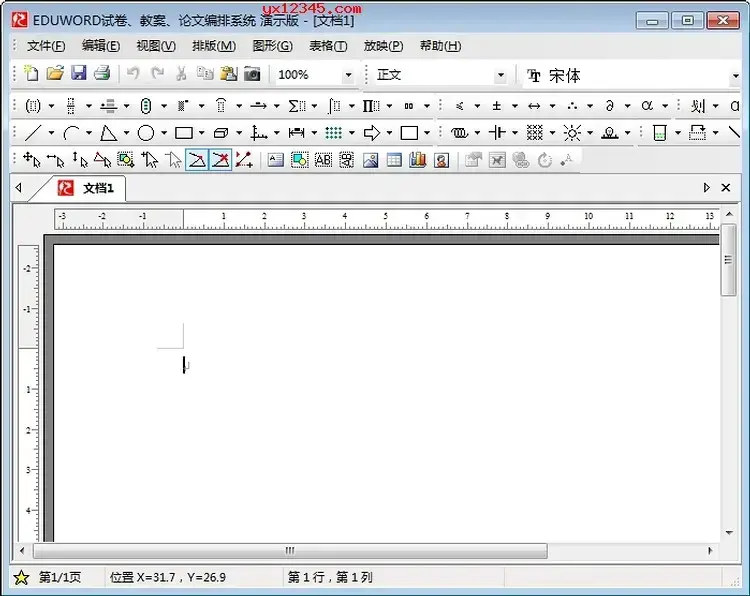This screenshot has width=750, height=596.
Task: Insert an integral template icon
Action: click(334, 106)
